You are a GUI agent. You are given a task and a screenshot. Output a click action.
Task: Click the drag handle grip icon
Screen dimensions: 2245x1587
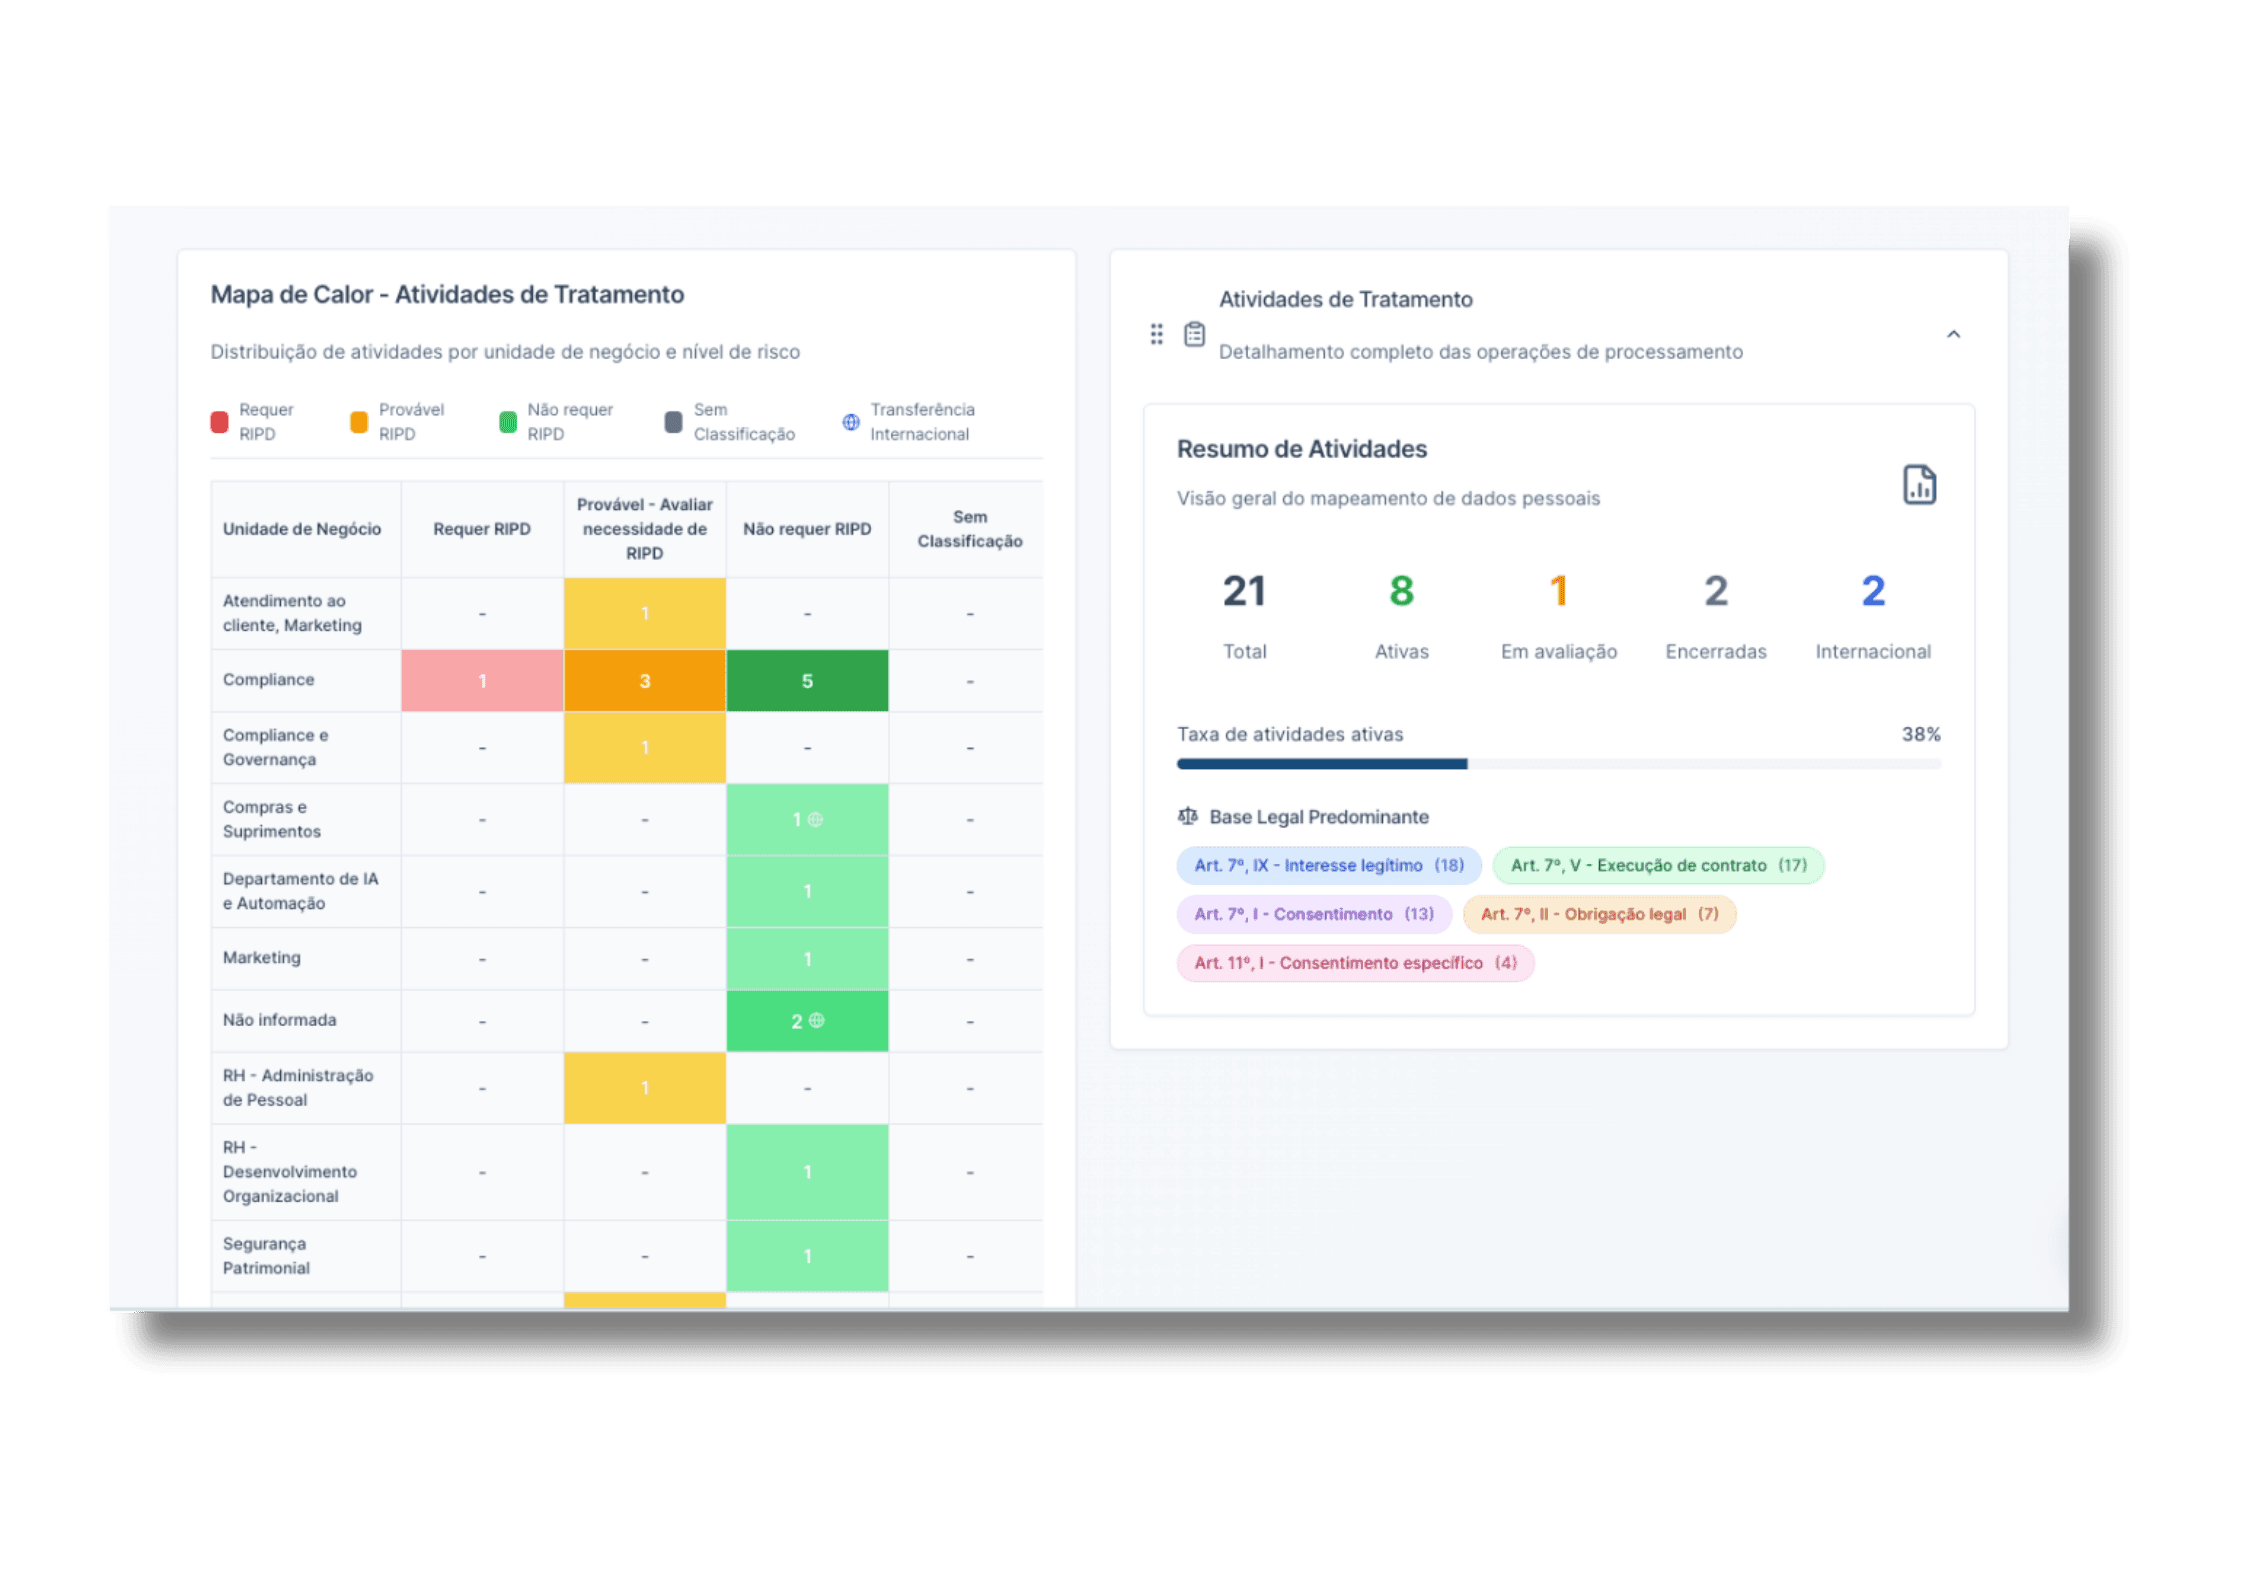(x=1156, y=334)
